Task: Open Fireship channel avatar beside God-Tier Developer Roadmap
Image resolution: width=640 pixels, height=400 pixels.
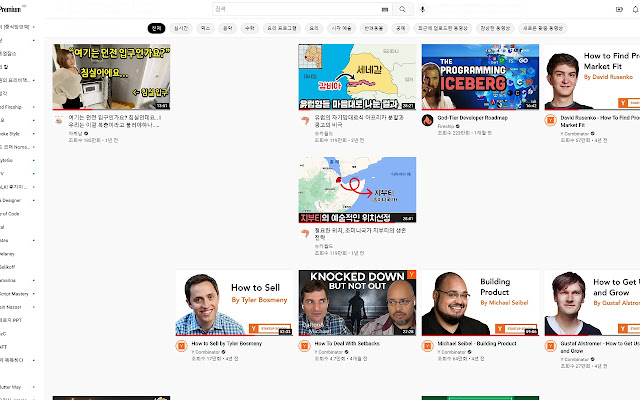Action: click(427, 120)
